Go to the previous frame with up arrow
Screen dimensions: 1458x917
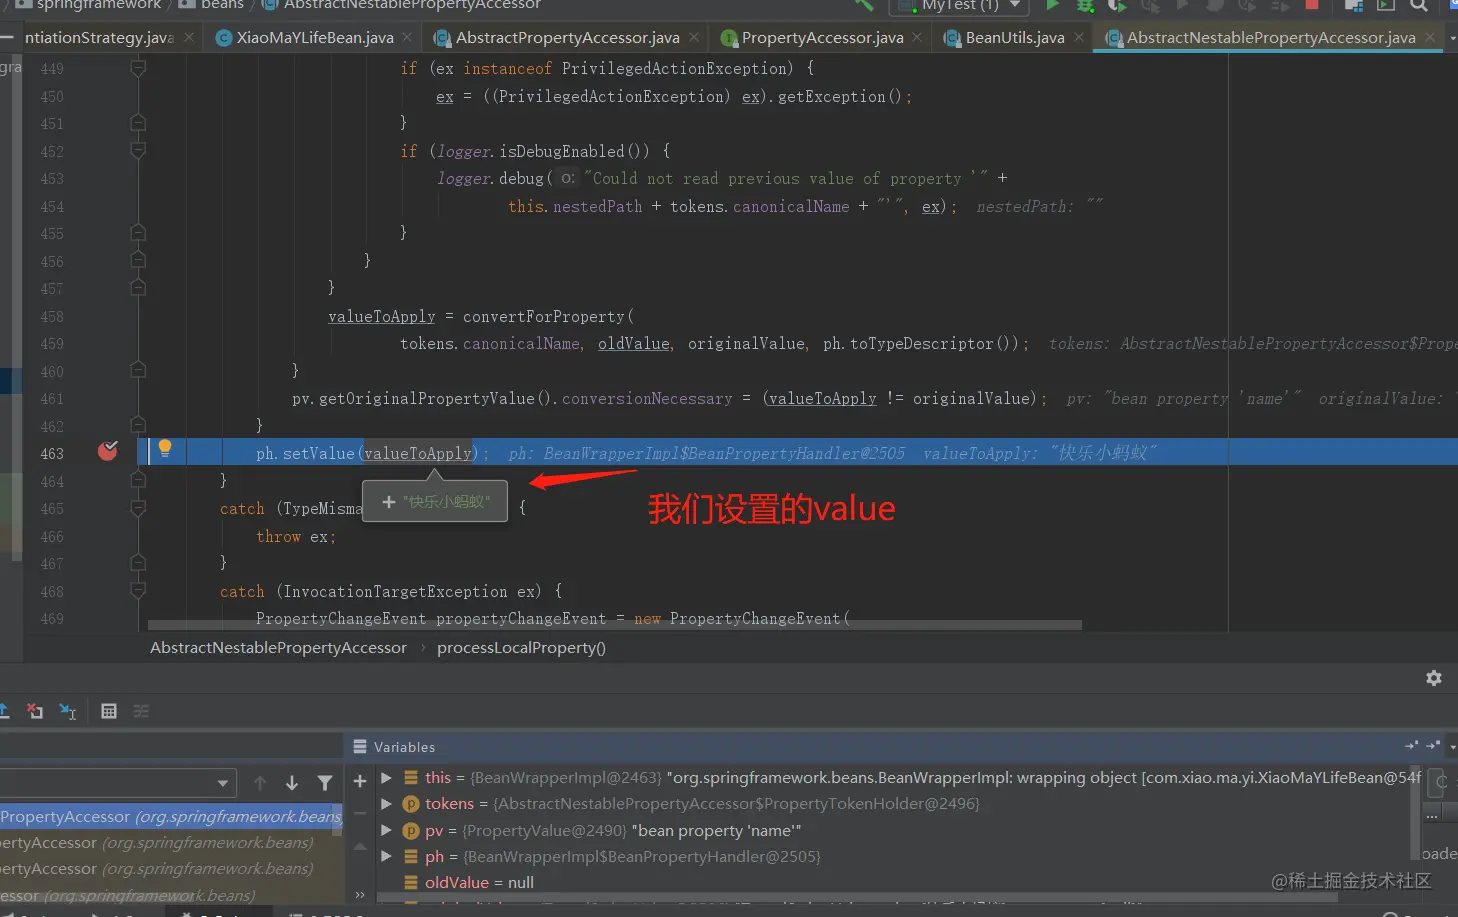[x=260, y=783]
